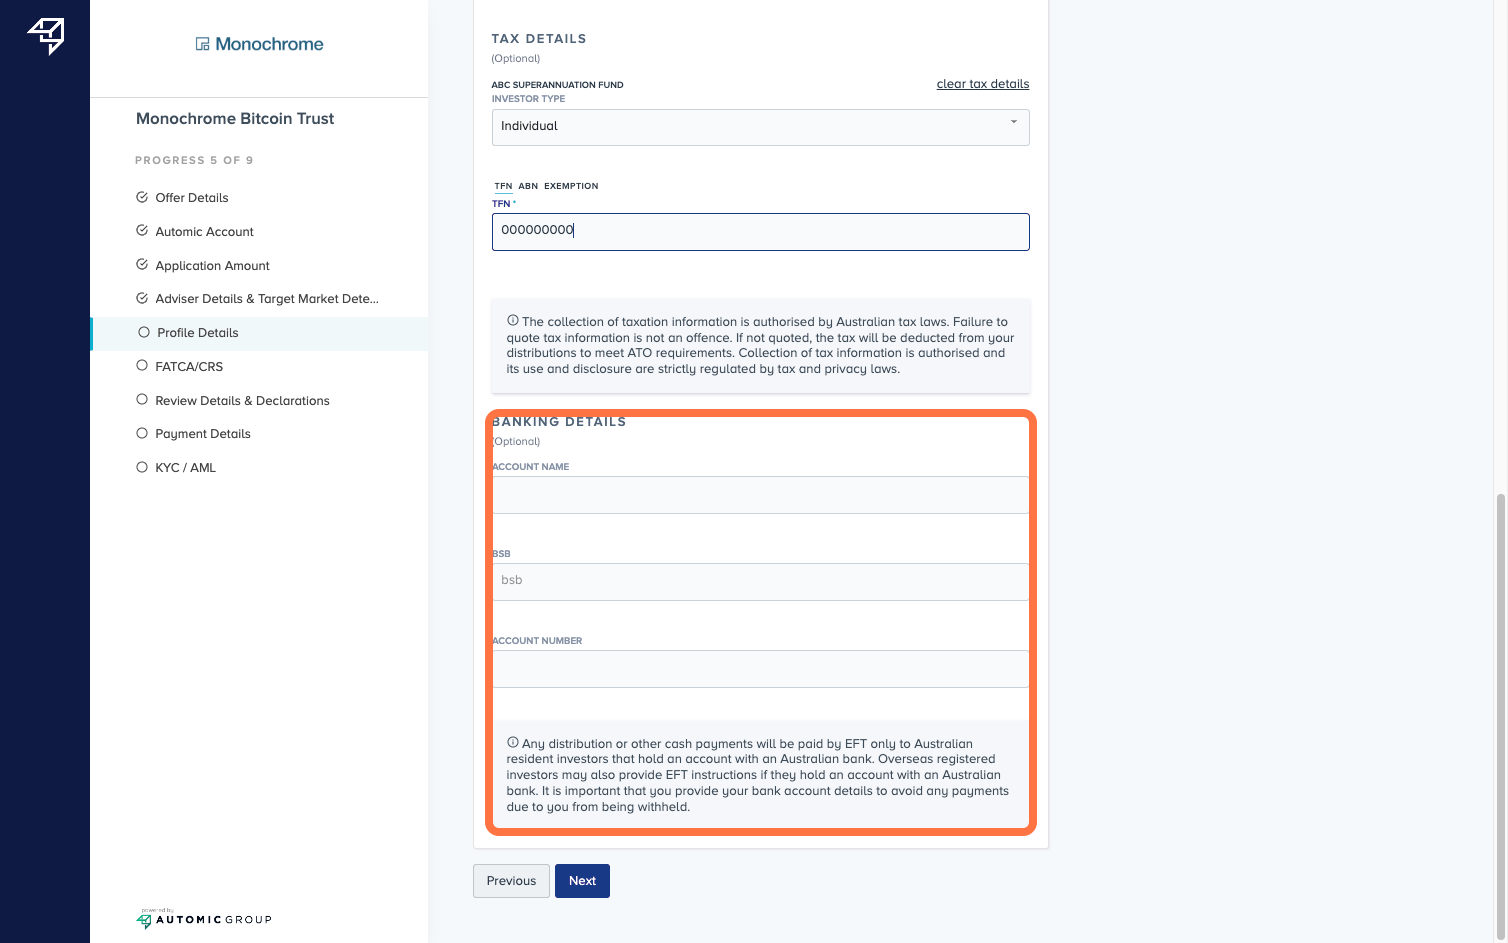
Task: Click the Previous button
Action: (511, 881)
